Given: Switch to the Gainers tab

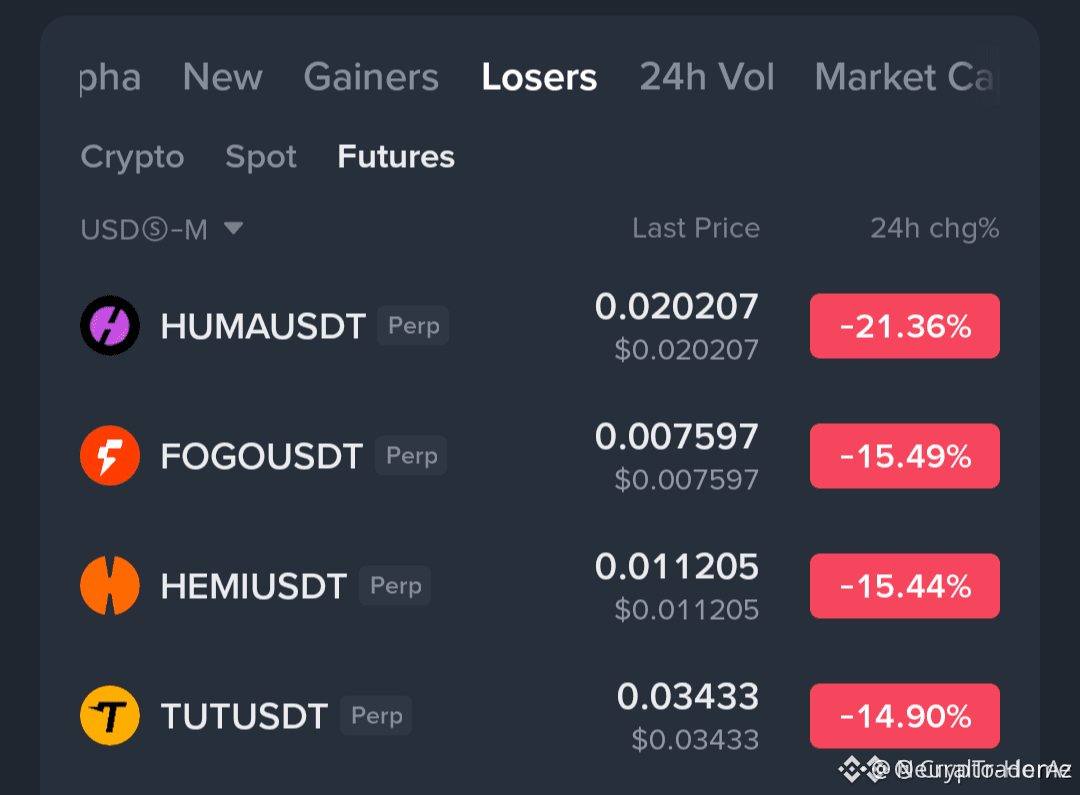Looking at the screenshot, I should pos(371,76).
